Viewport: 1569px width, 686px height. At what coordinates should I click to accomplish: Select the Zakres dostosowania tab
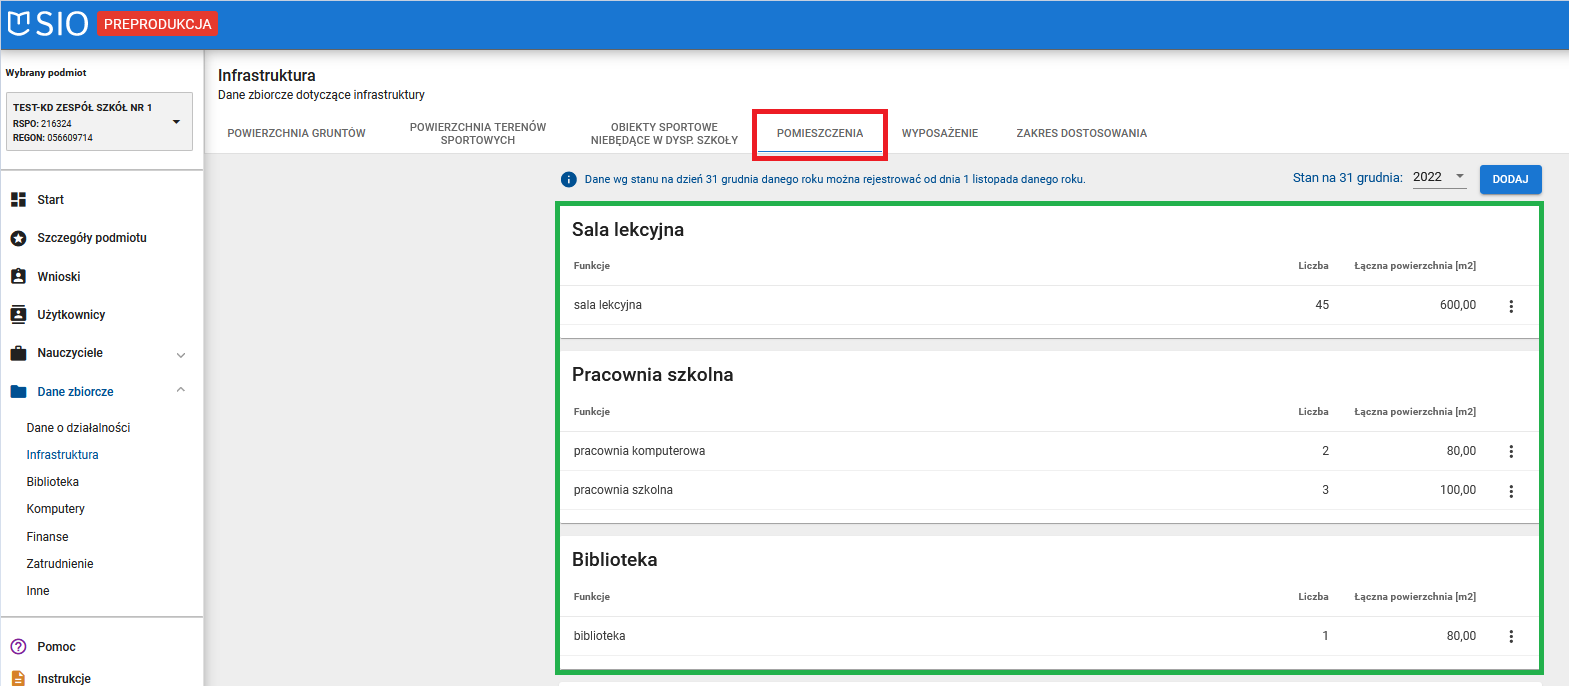[x=1081, y=133]
